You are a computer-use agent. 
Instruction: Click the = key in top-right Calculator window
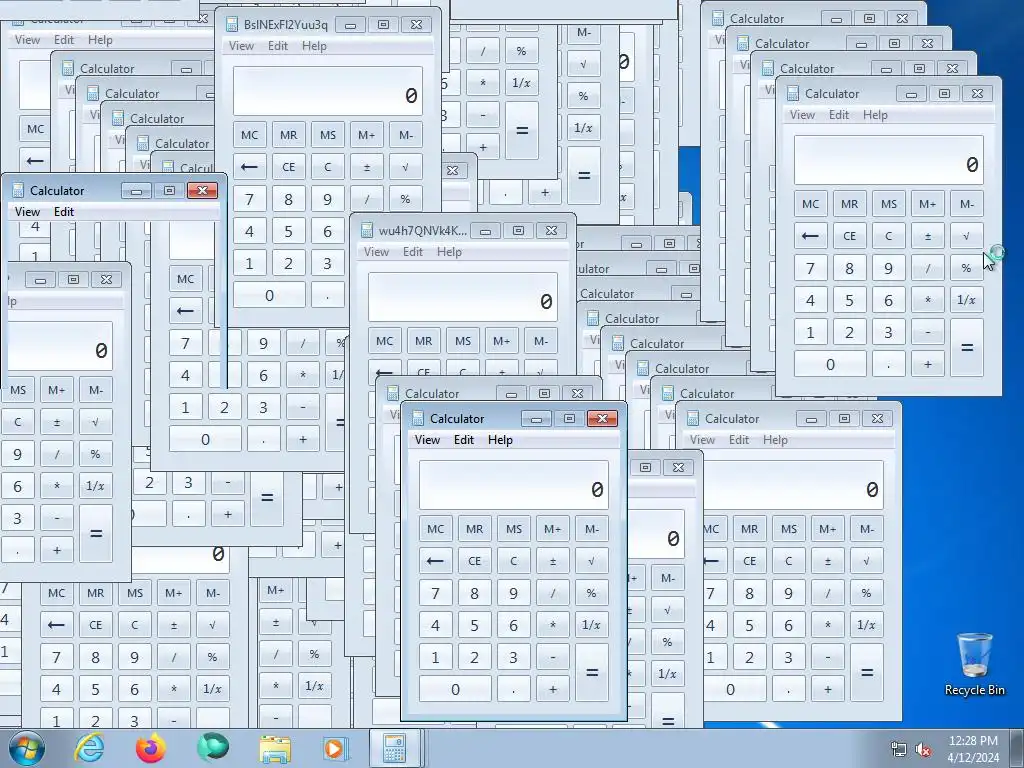pyautogui.click(x=967, y=347)
